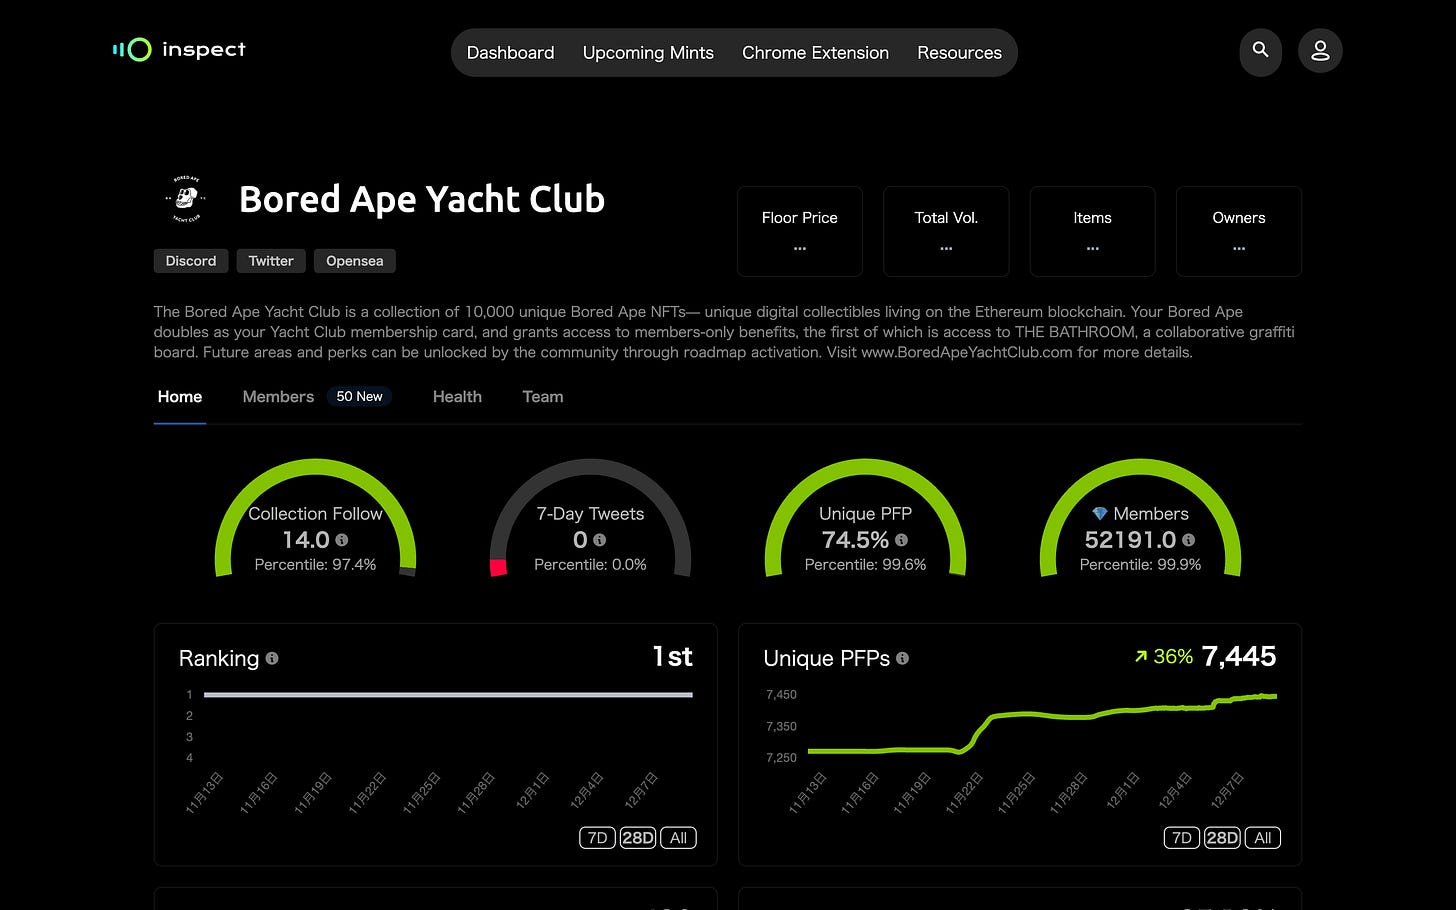Screen dimensions: 1456x910
Task: Click Percentile: 99.6% text
Action: pos(866,565)
